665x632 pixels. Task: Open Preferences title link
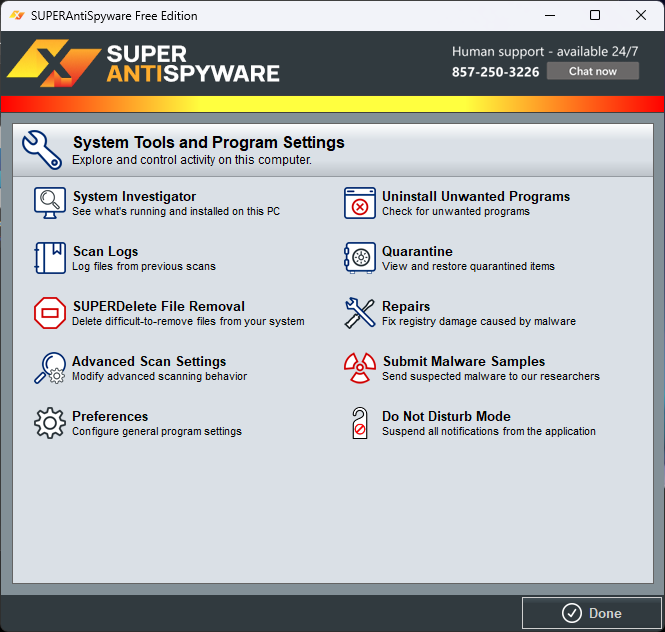pyautogui.click(x=110, y=416)
